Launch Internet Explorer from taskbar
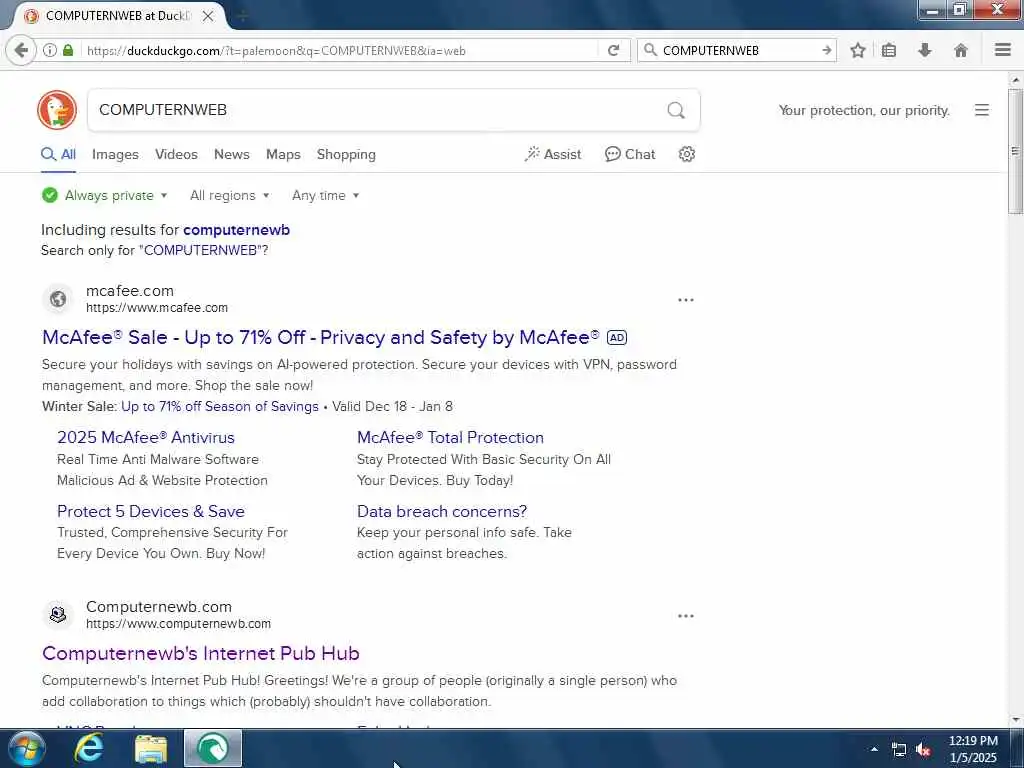 (x=88, y=748)
